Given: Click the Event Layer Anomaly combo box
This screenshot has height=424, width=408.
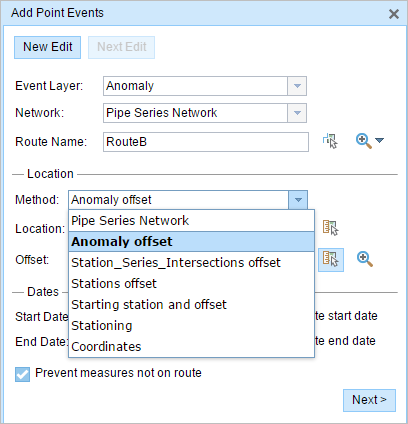Looking at the screenshot, I should click(205, 86).
